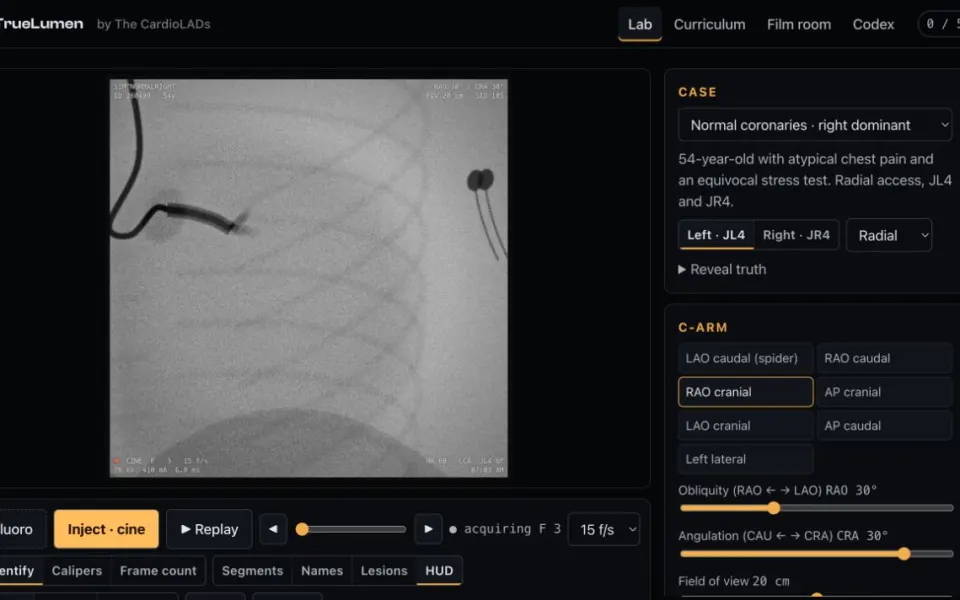
Task: Click 'Field of view 20 cm' label
Action: [733, 581]
